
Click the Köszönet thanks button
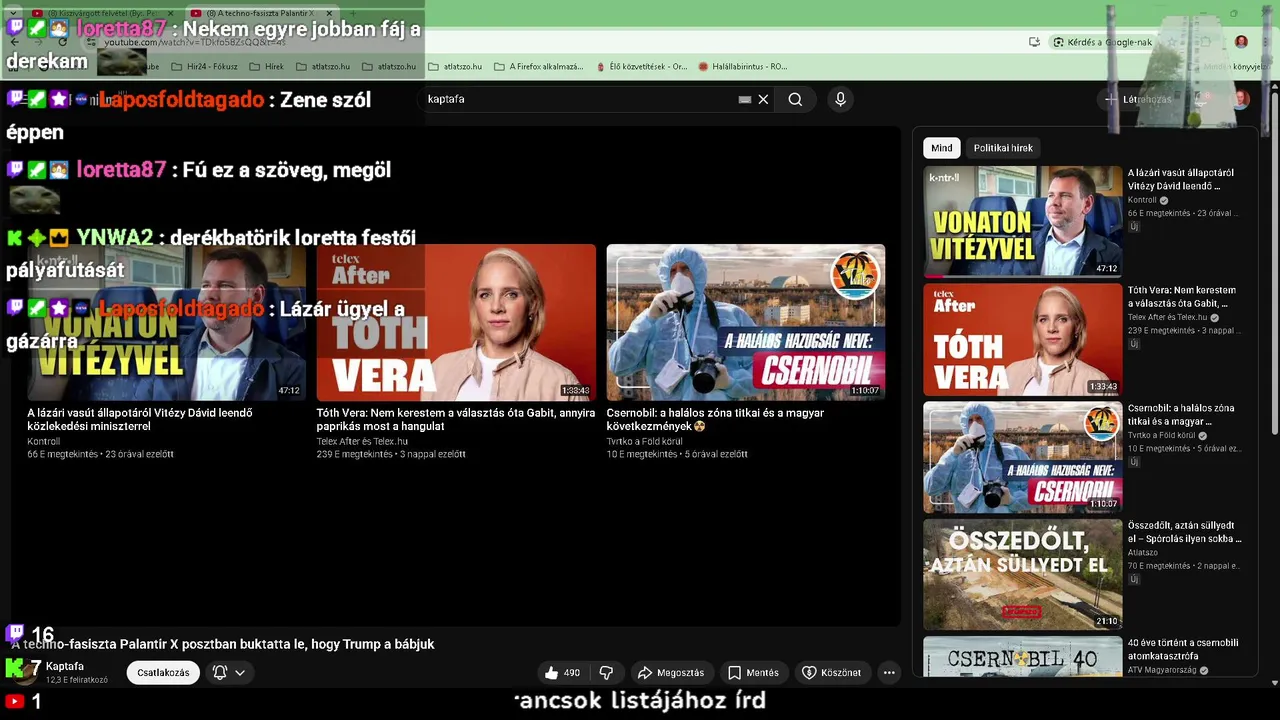point(832,673)
